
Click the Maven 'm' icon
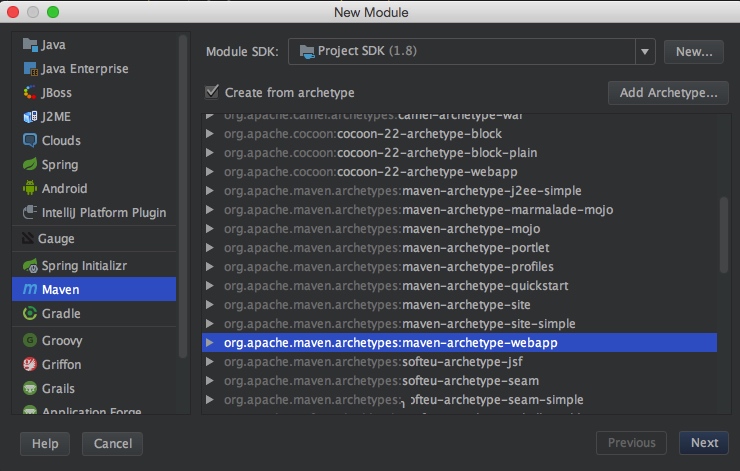(x=30, y=289)
